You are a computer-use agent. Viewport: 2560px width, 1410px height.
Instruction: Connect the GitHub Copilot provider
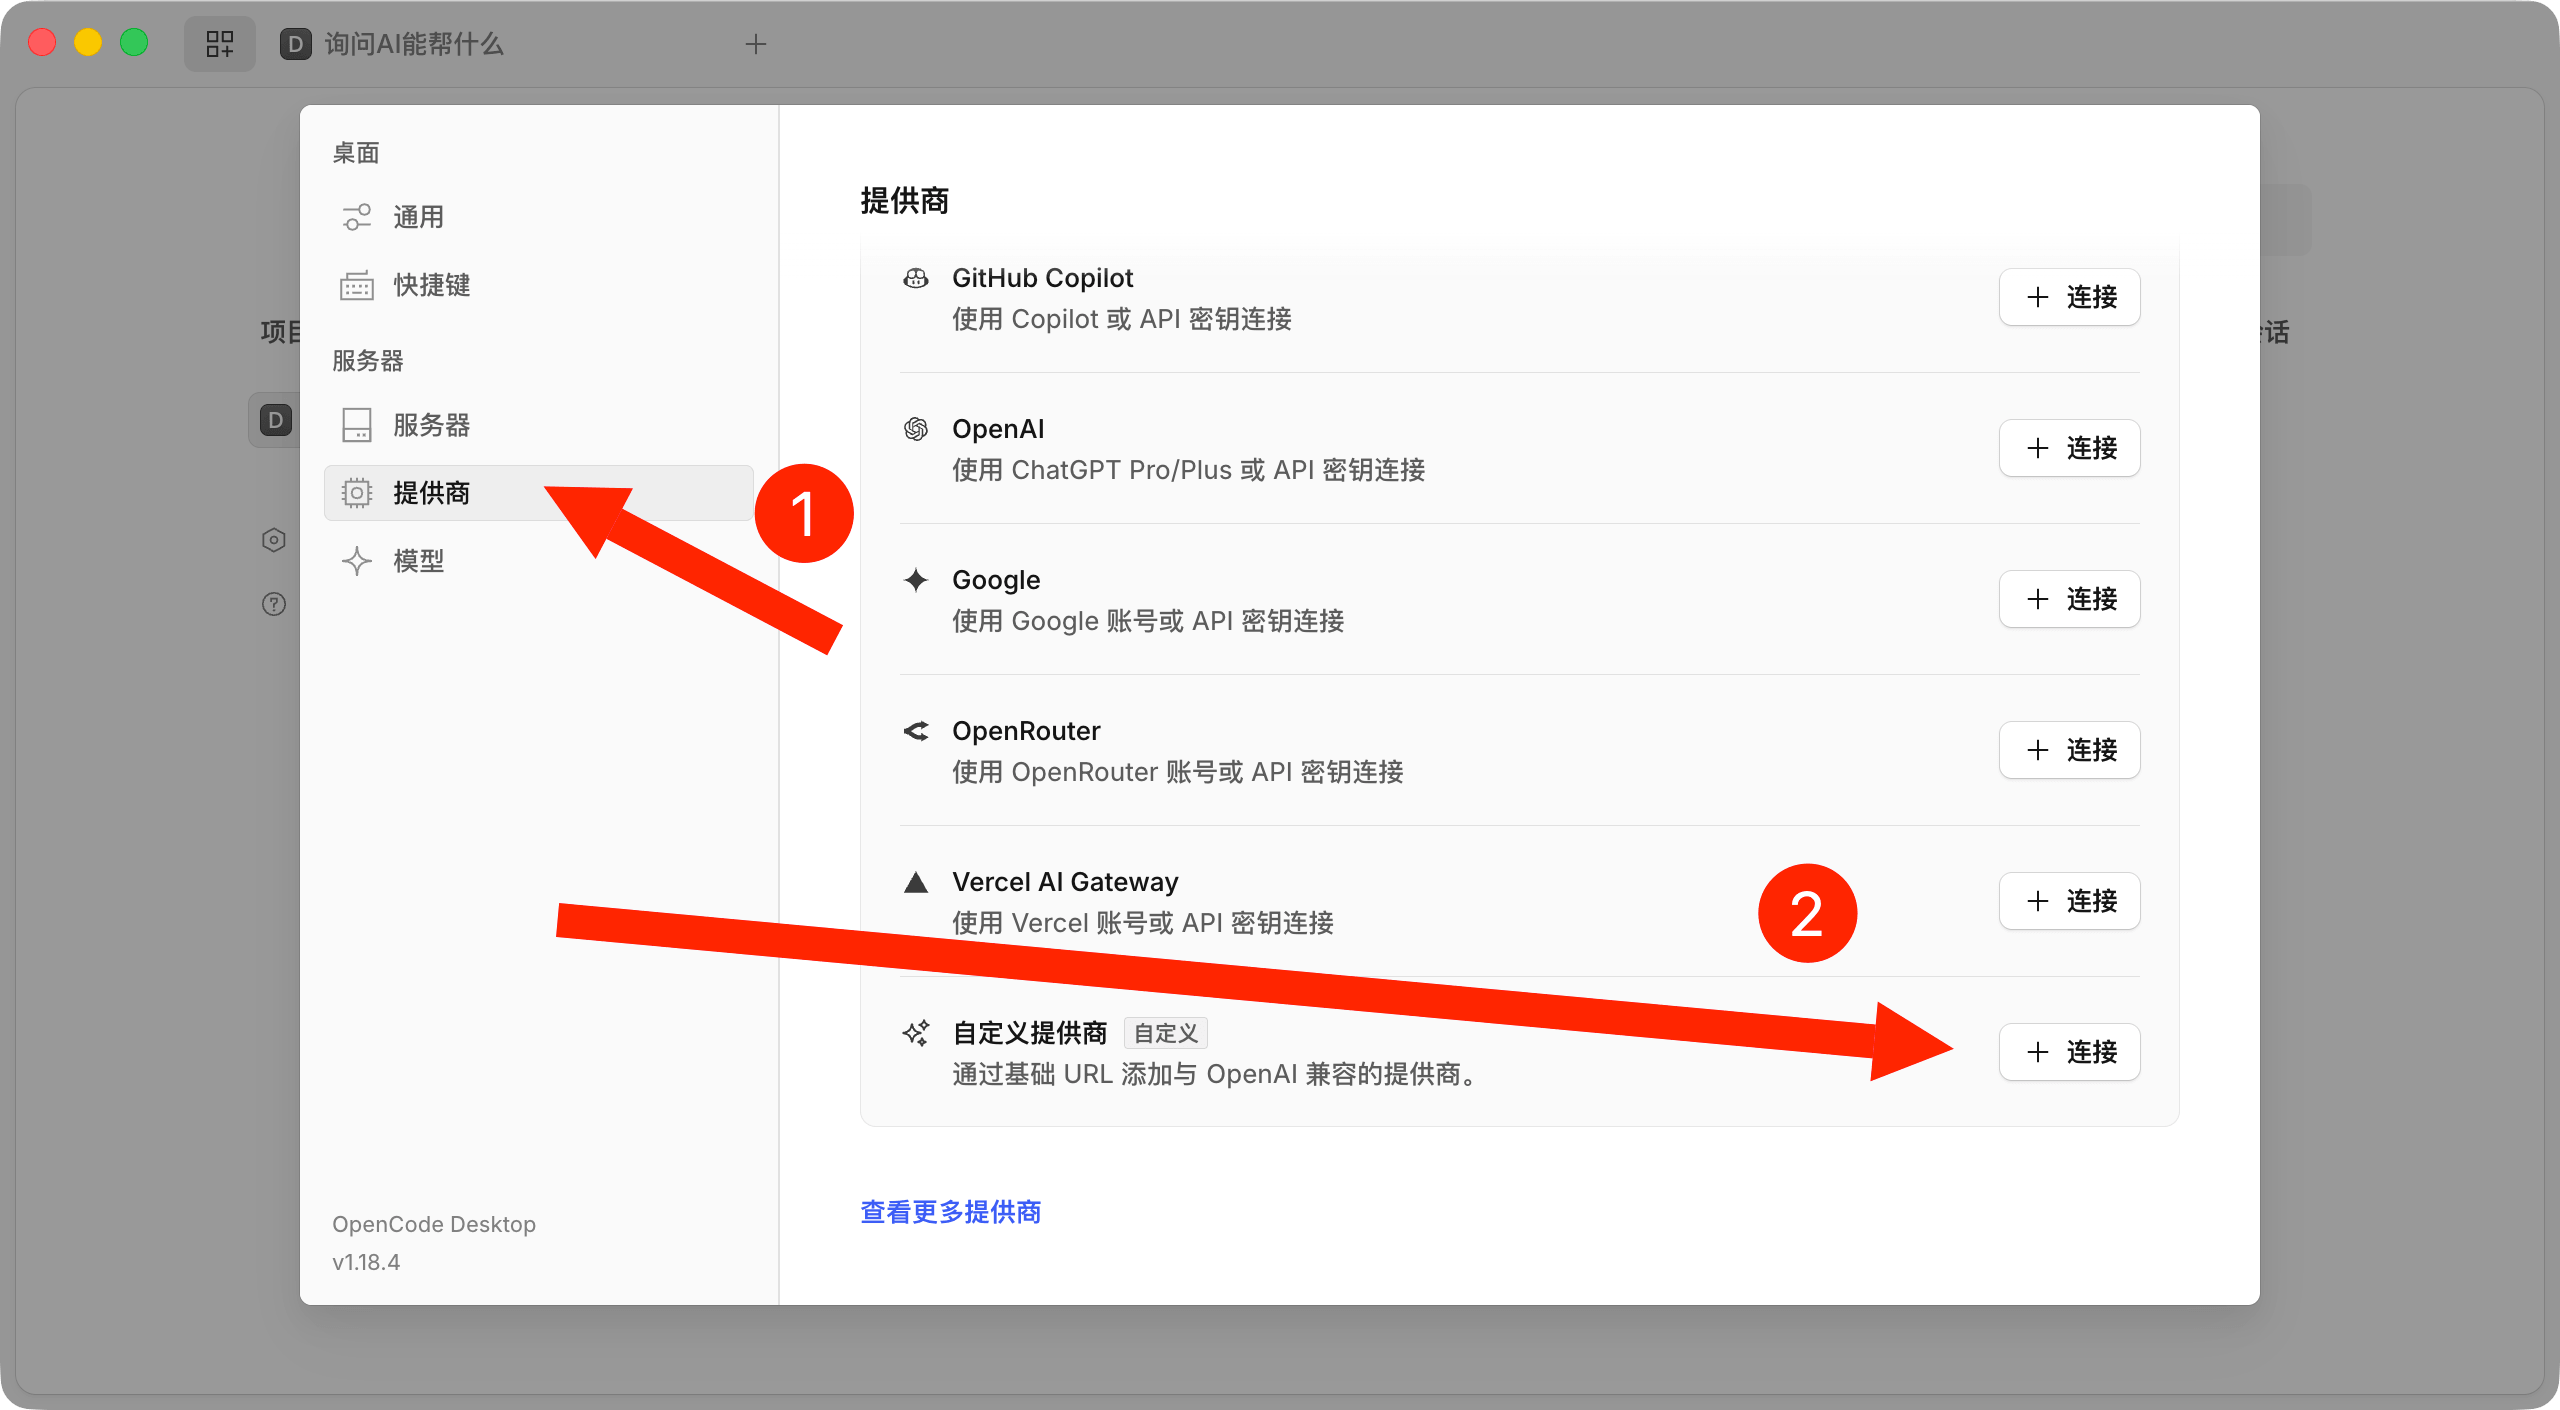[2069, 297]
